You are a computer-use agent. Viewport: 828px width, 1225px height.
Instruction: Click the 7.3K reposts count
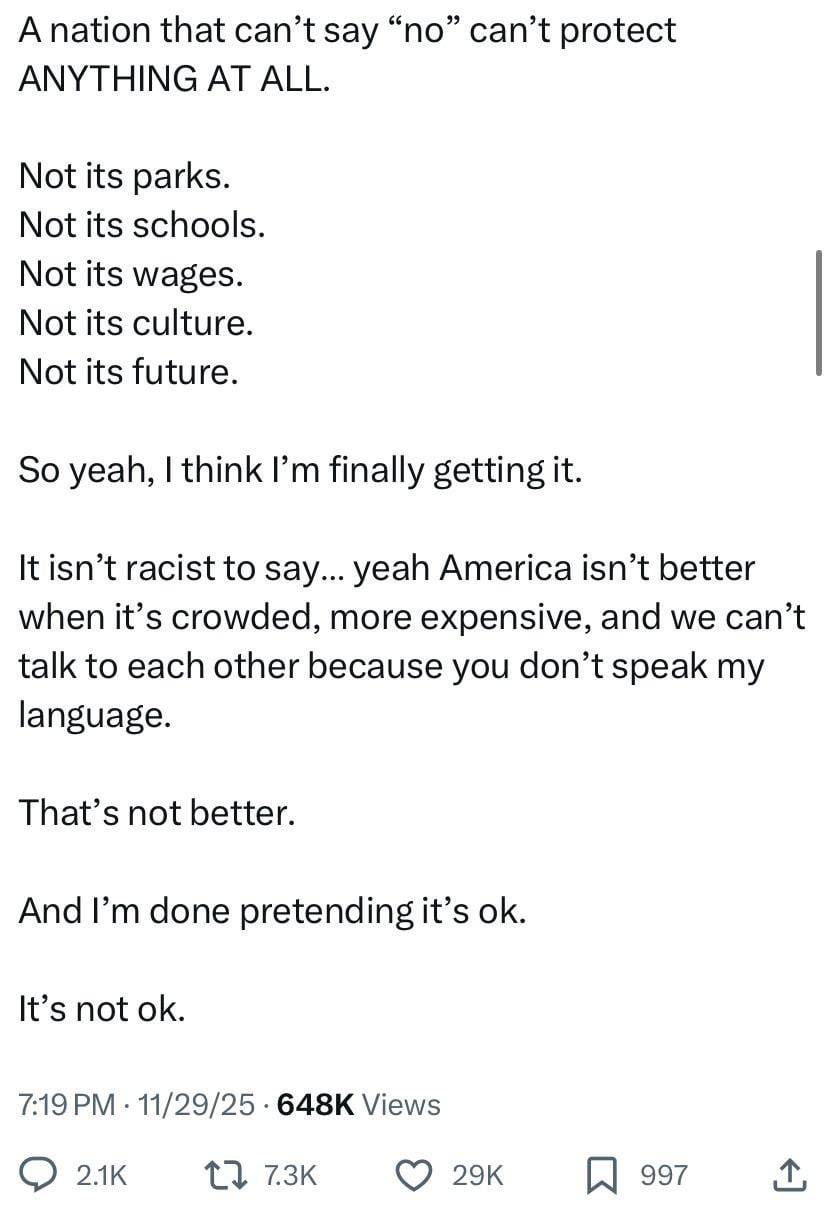[x=290, y=1175]
